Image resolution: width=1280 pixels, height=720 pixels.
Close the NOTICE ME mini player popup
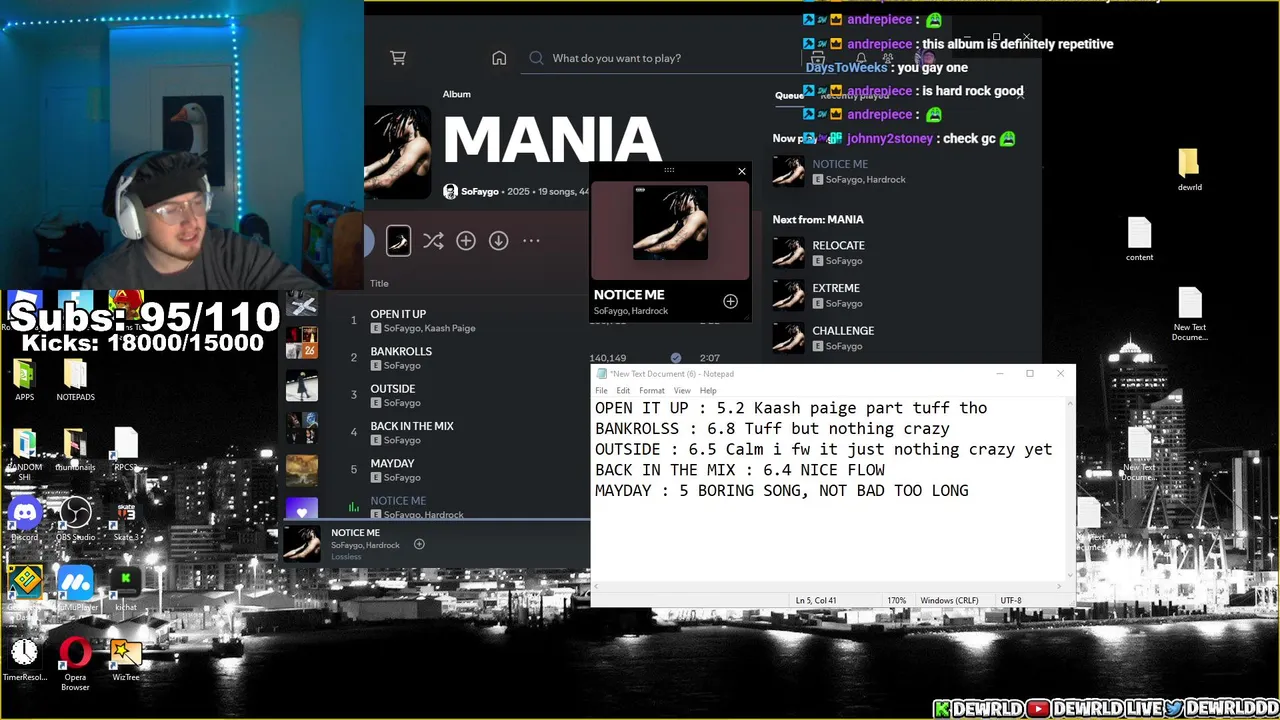[x=742, y=171]
